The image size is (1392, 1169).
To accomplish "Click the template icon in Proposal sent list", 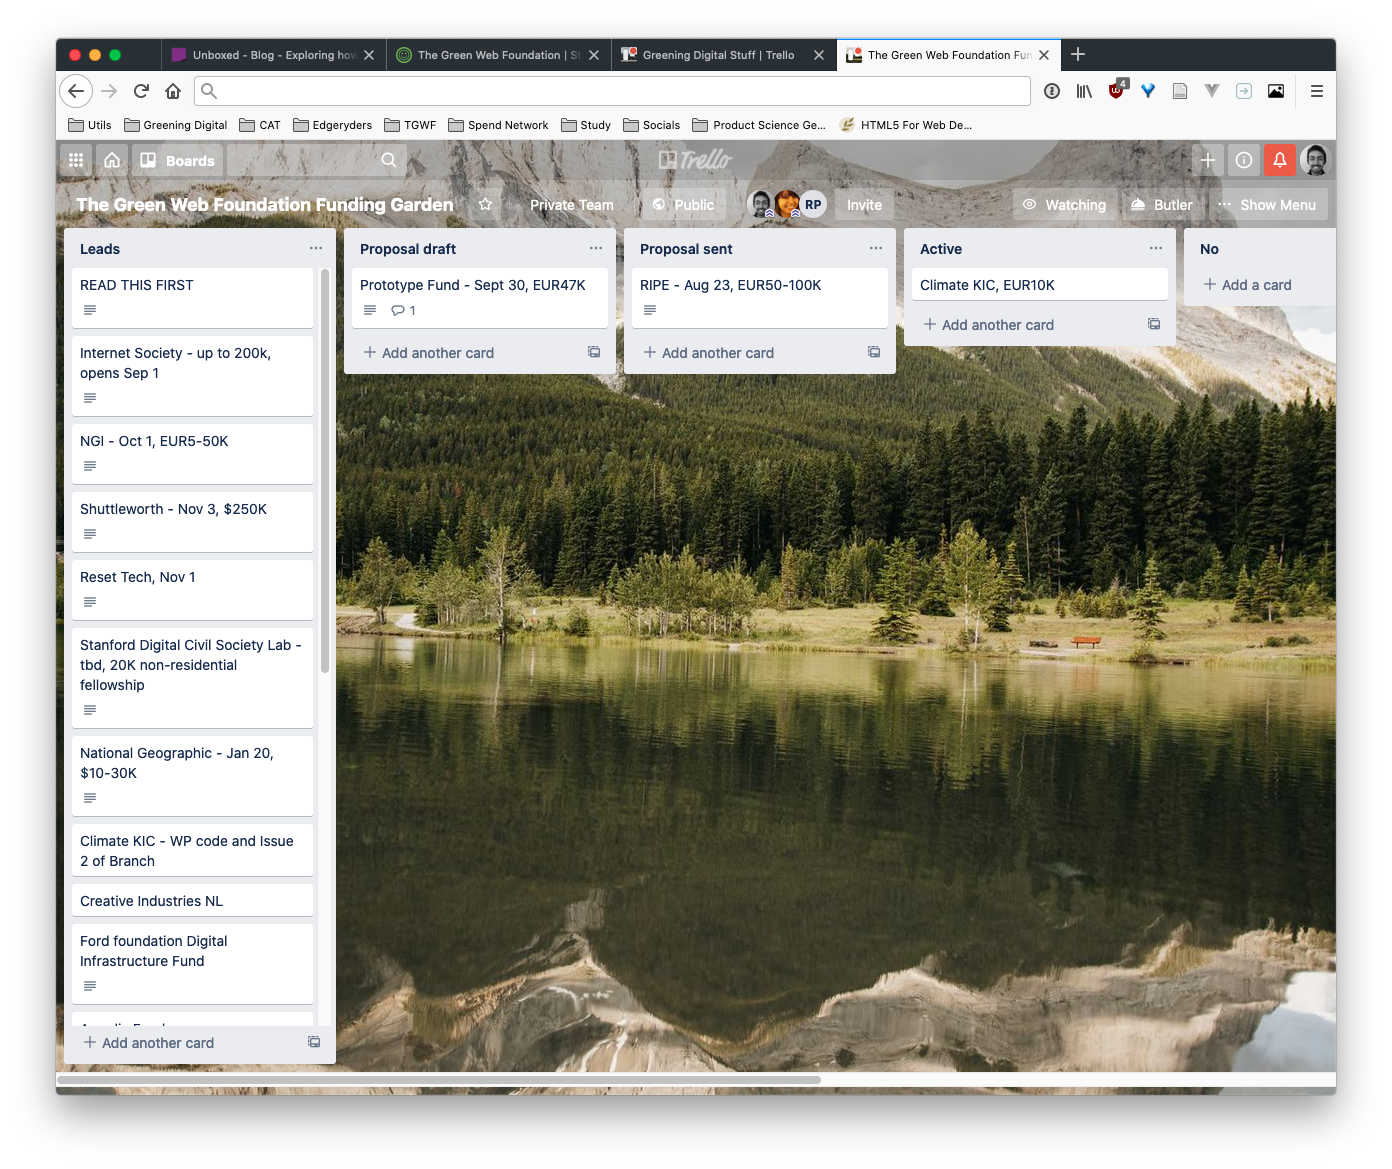I will point(874,352).
